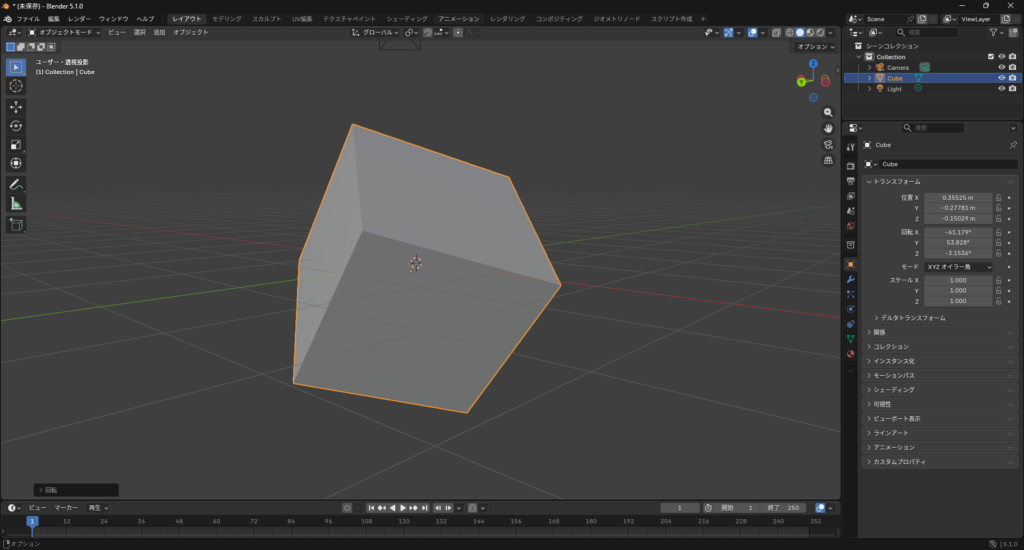Hide the Cube in outliner via eye icon
Viewport: 1024px width, 550px height.
tap(1001, 78)
